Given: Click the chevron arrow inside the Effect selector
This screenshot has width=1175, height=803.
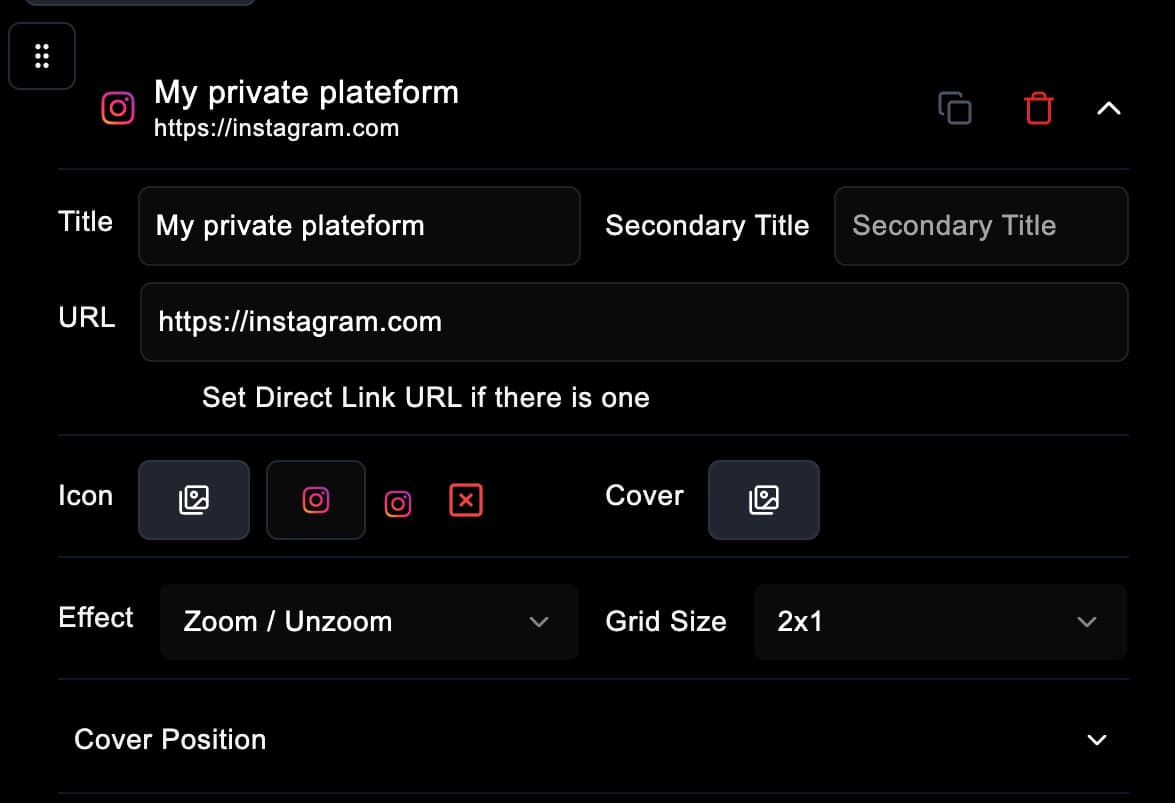Looking at the screenshot, I should pyautogui.click(x=539, y=622).
